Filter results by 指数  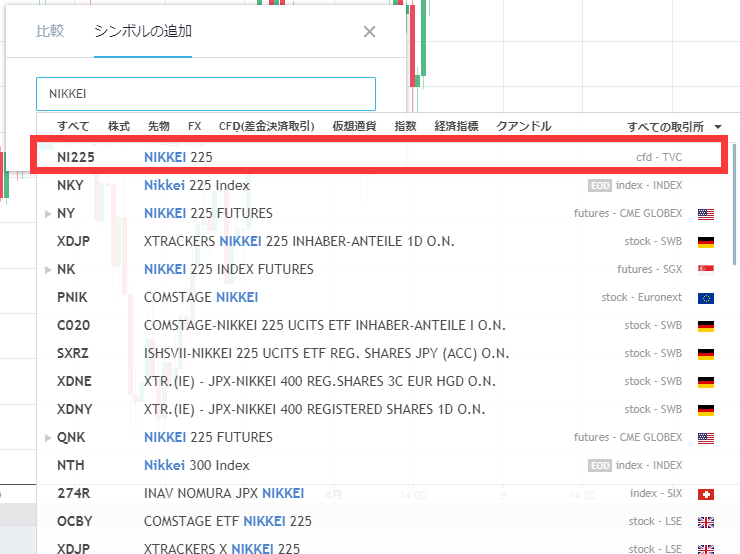tap(405, 126)
